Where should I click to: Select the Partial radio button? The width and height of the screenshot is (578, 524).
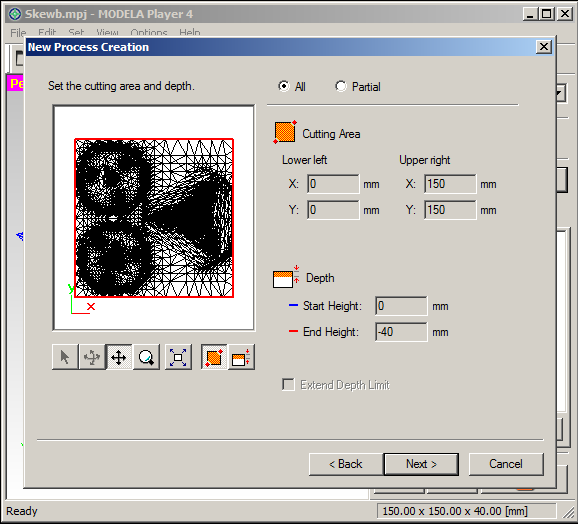tap(341, 86)
